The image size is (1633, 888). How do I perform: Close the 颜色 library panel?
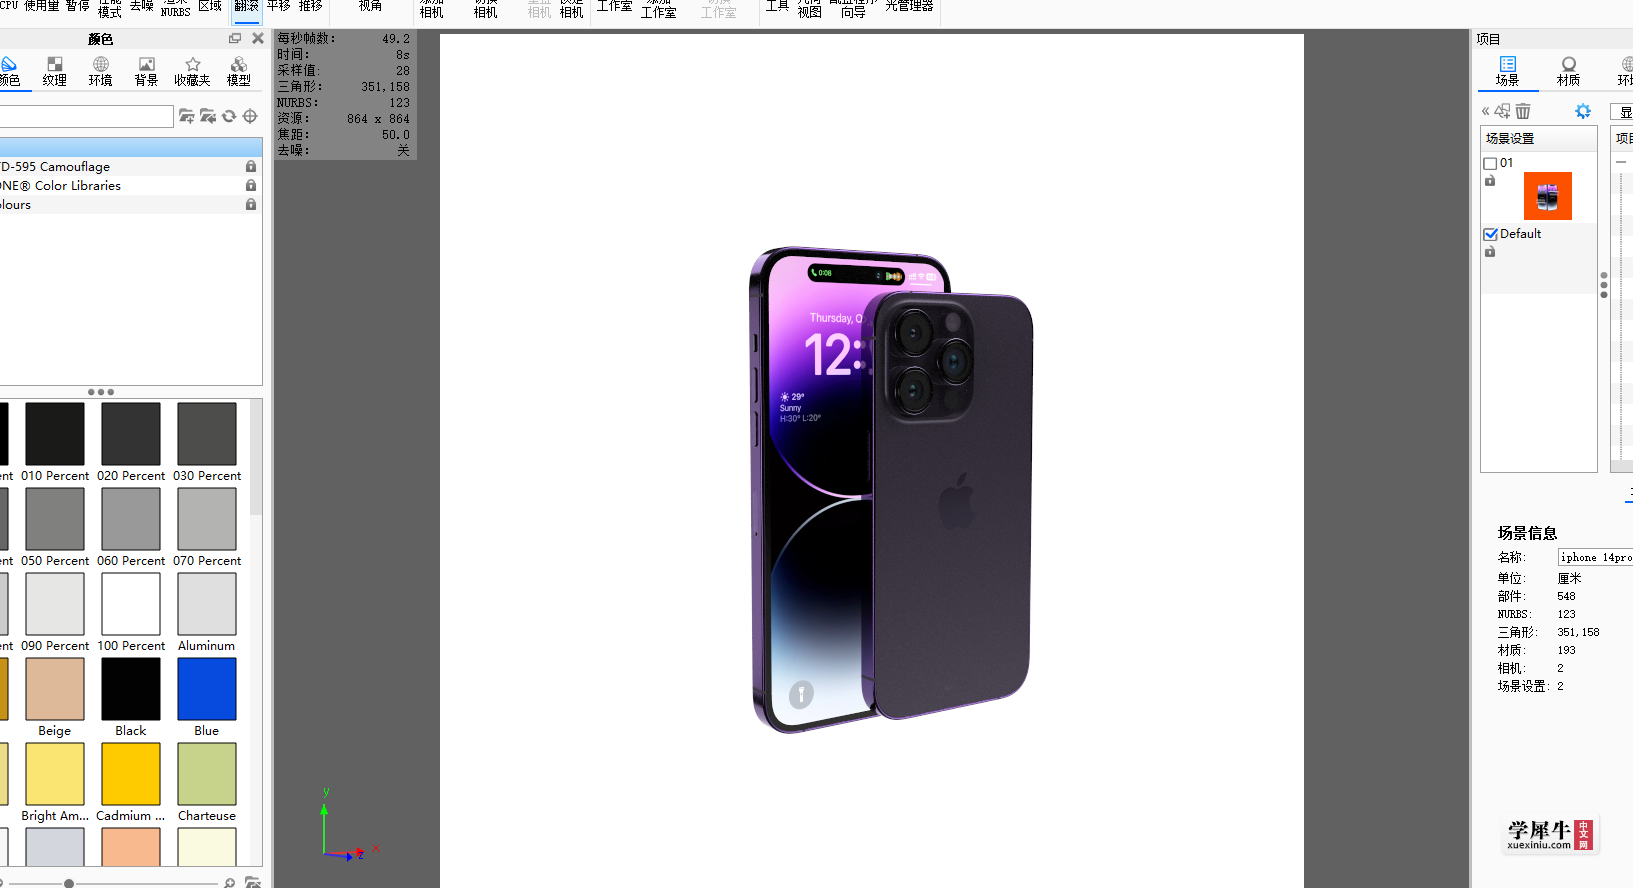click(258, 38)
